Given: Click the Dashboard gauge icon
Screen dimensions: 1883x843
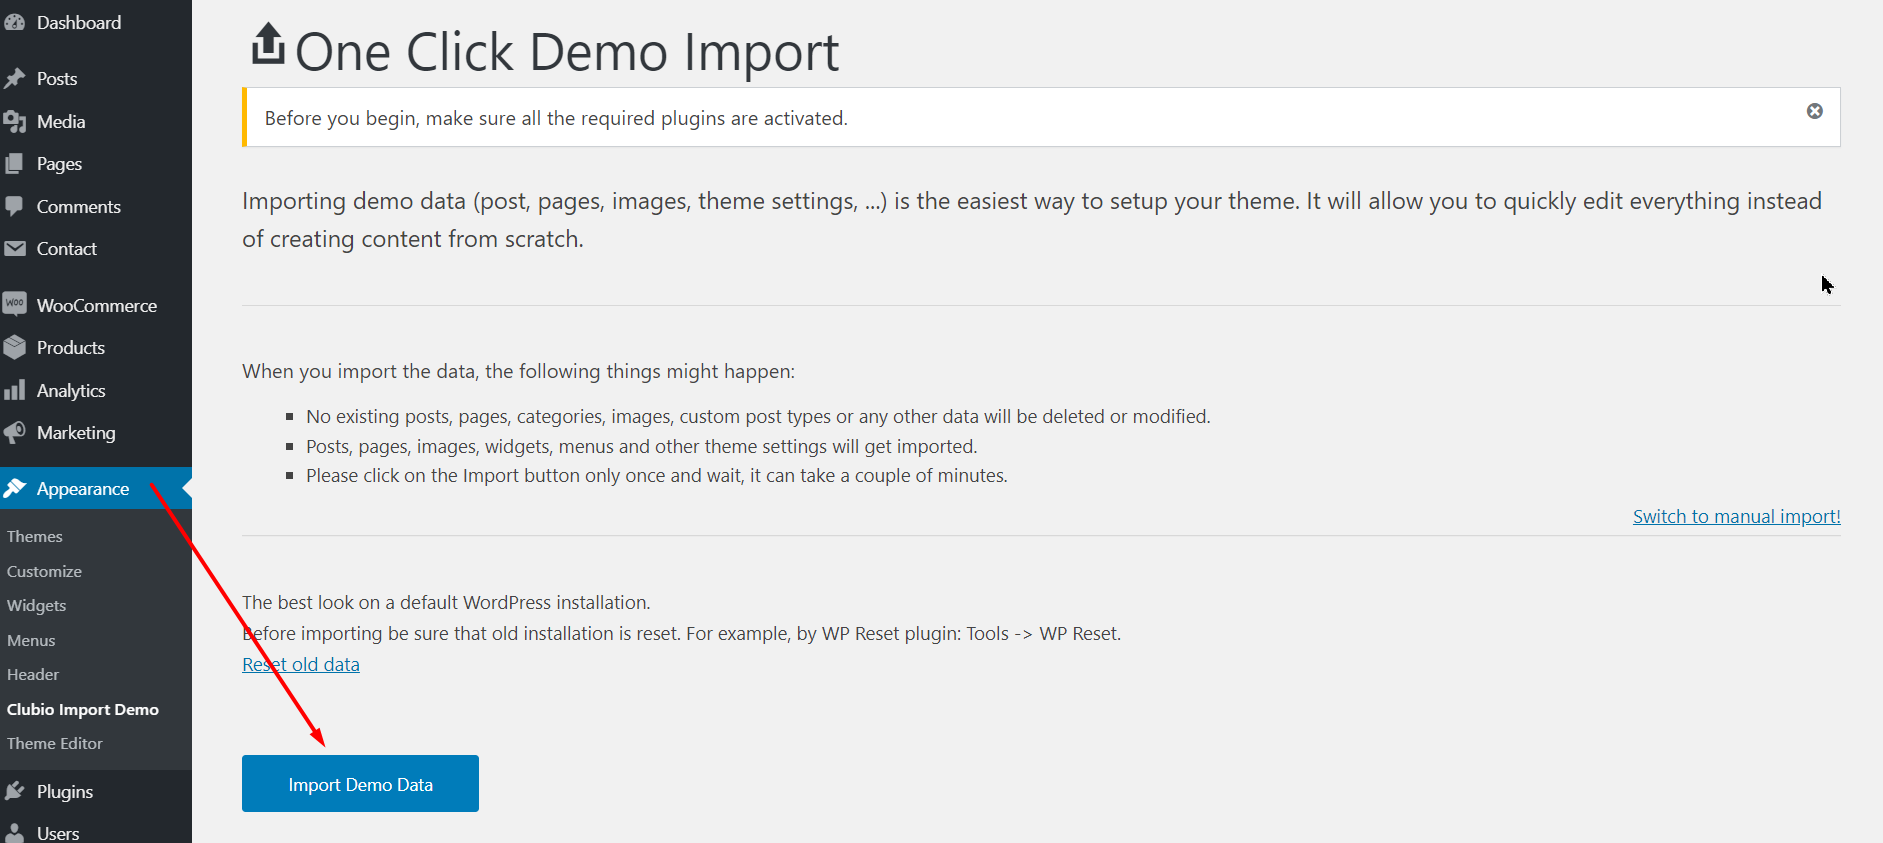Looking at the screenshot, I should click(15, 22).
